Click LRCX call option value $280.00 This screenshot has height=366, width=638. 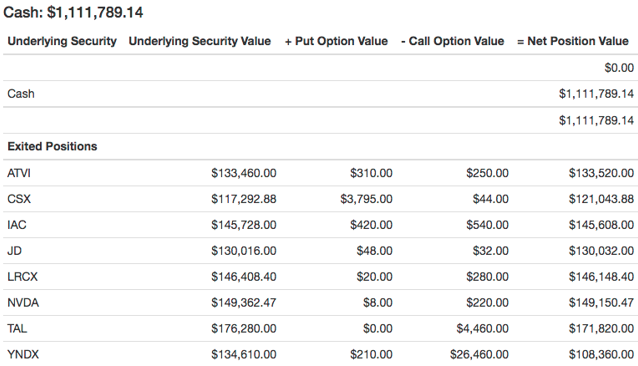[487, 277]
